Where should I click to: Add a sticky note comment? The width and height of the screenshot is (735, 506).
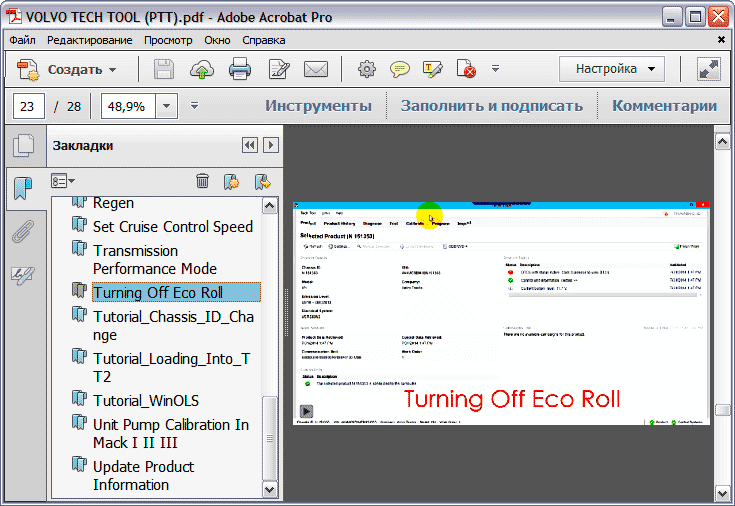400,70
